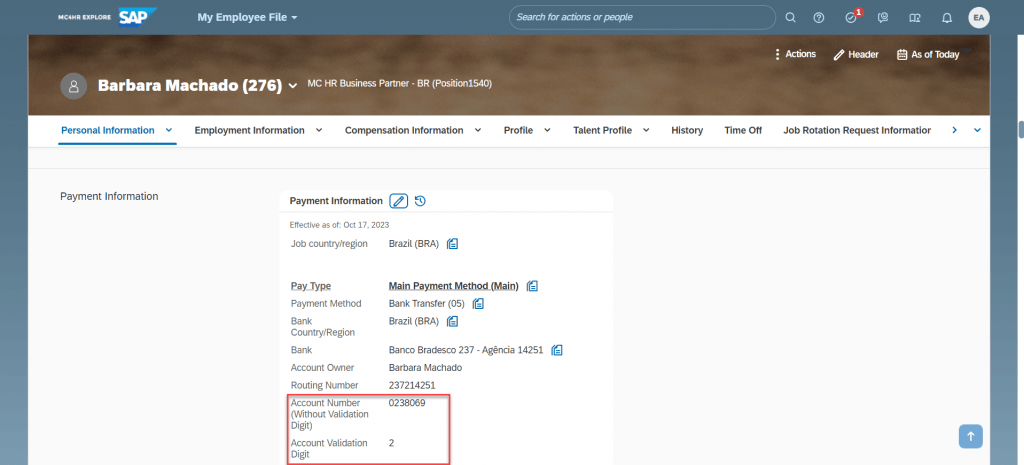Click the Effective as of: Oct 17, 2023 text
1024x465 pixels.
[339, 225]
